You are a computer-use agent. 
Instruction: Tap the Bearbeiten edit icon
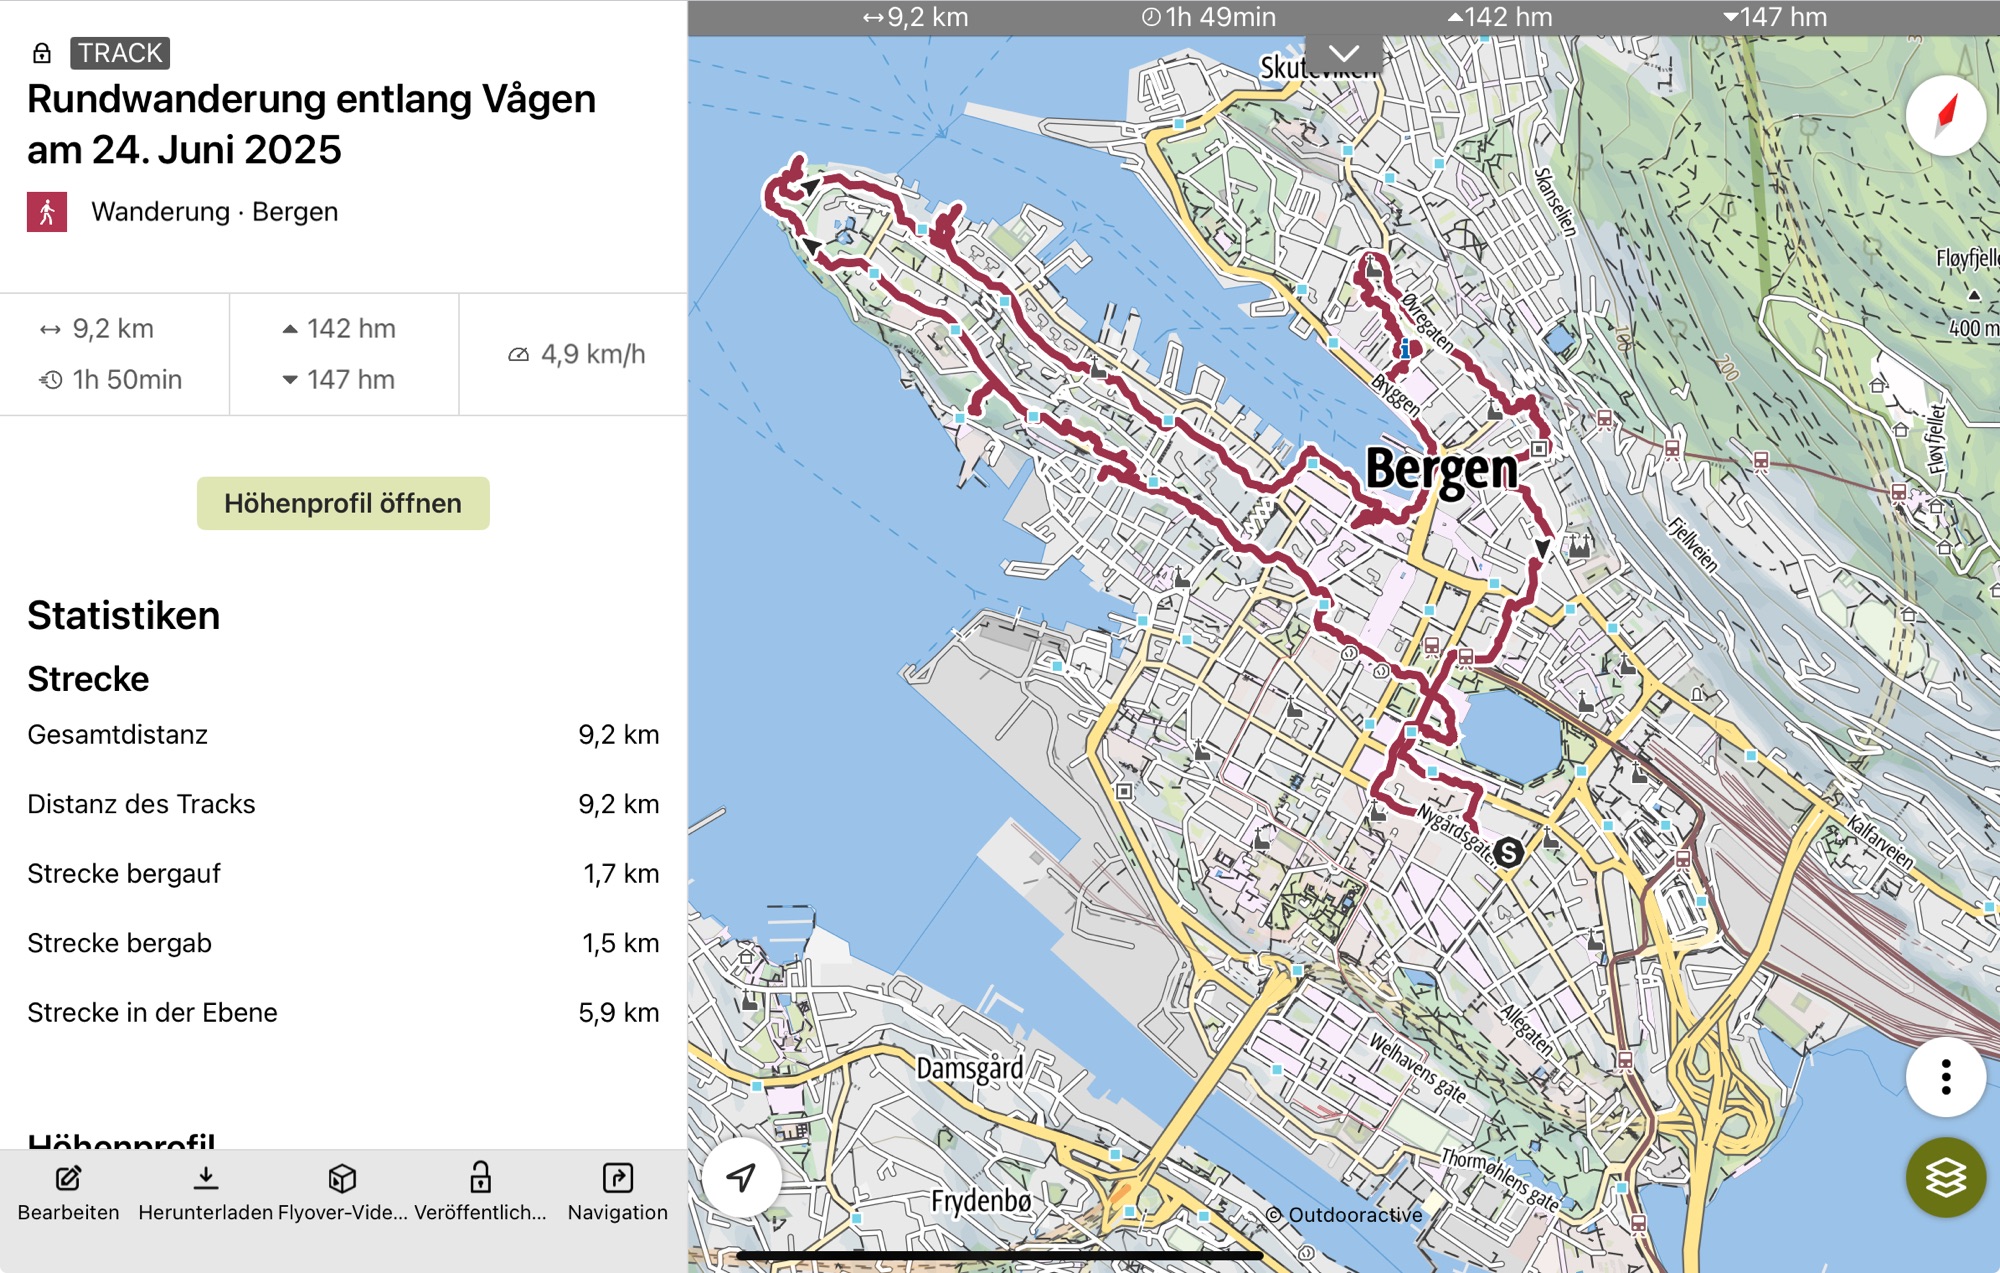pos(68,1179)
